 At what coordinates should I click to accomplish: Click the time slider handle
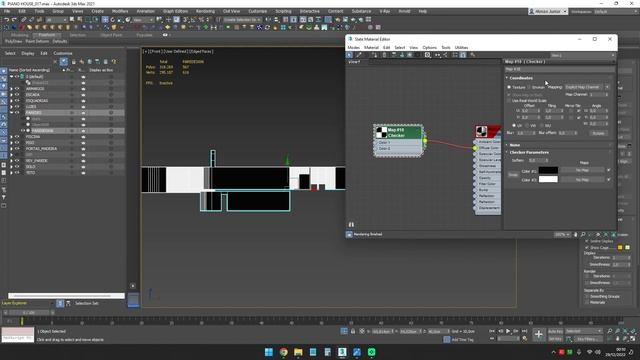[x=29, y=313]
